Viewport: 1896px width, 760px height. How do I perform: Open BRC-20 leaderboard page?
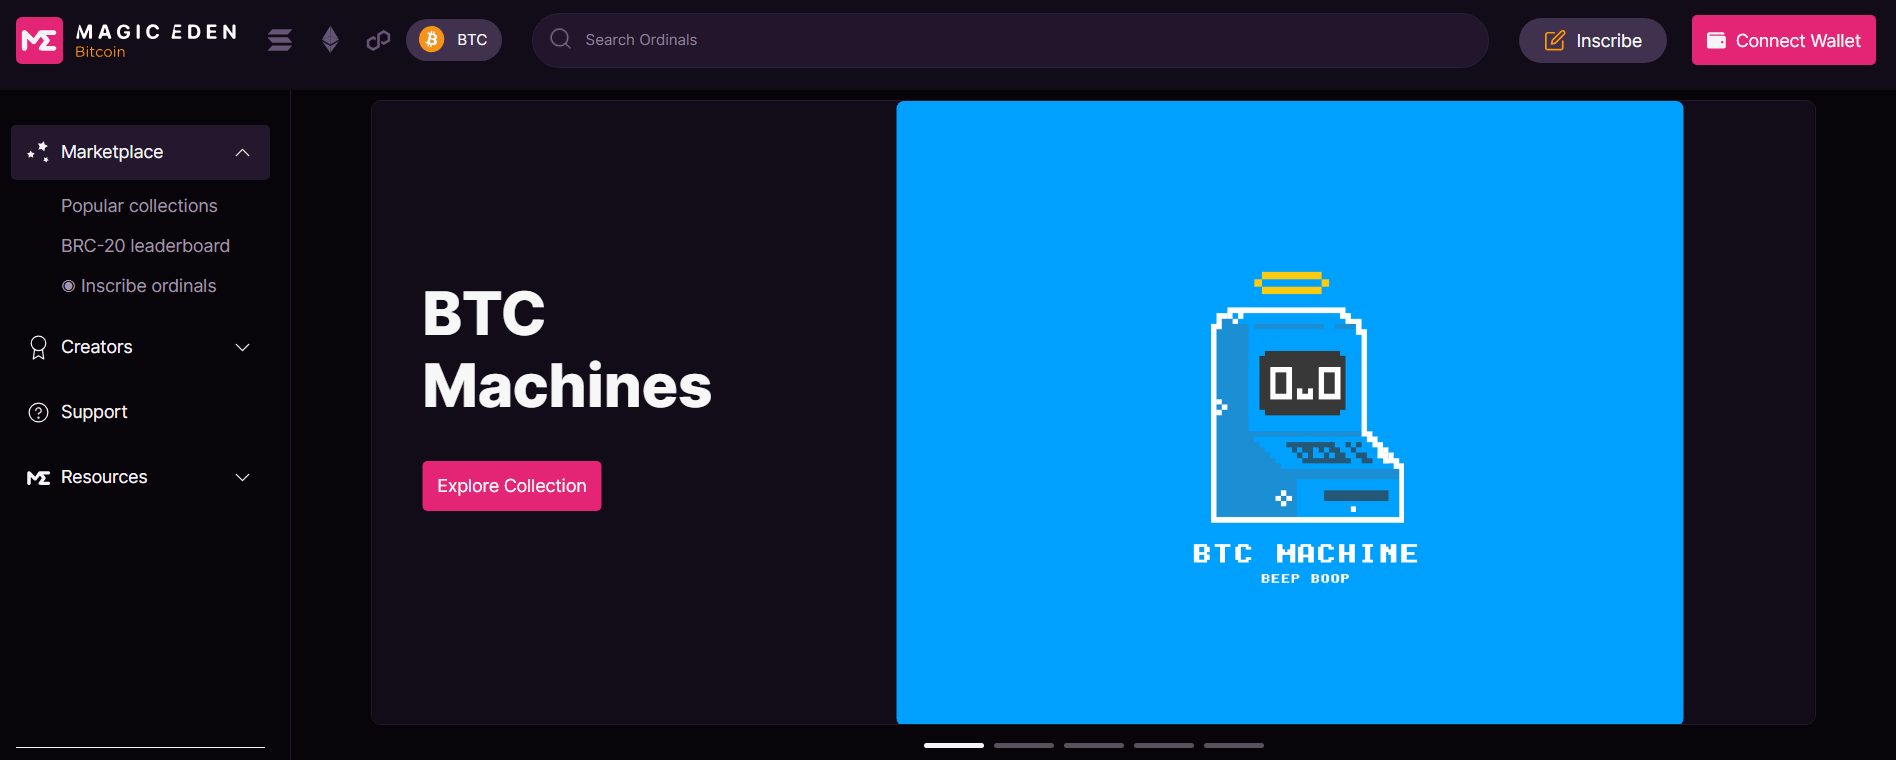coord(145,246)
